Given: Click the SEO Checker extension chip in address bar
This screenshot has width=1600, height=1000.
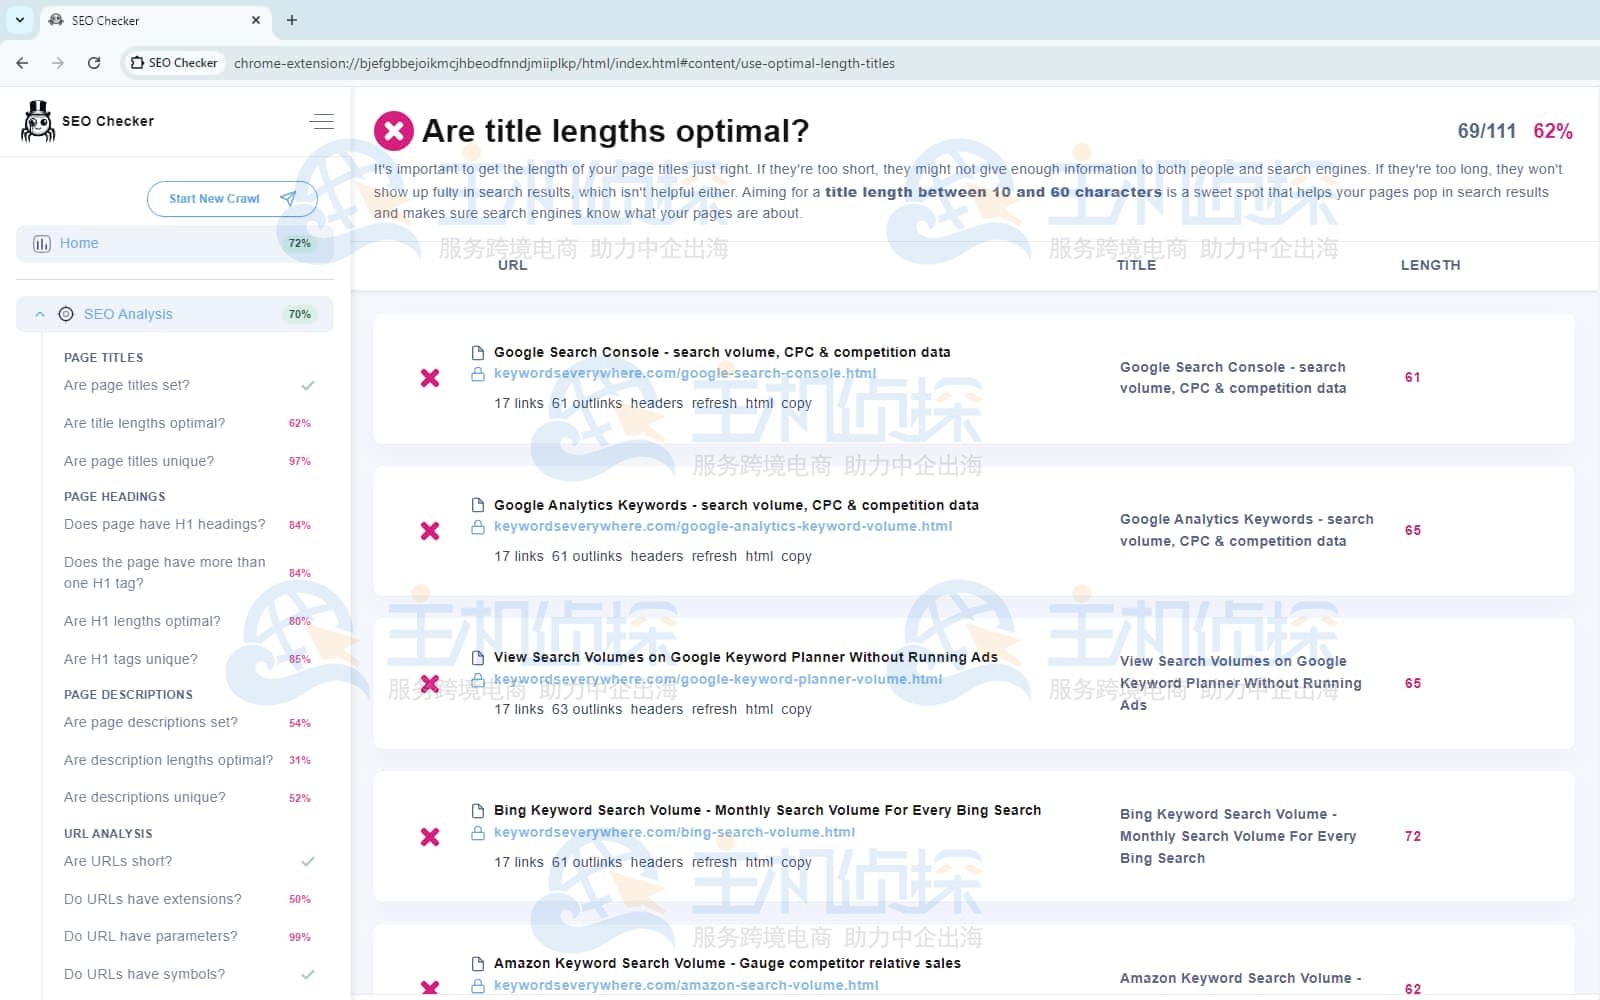Looking at the screenshot, I should (x=174, y=63).
